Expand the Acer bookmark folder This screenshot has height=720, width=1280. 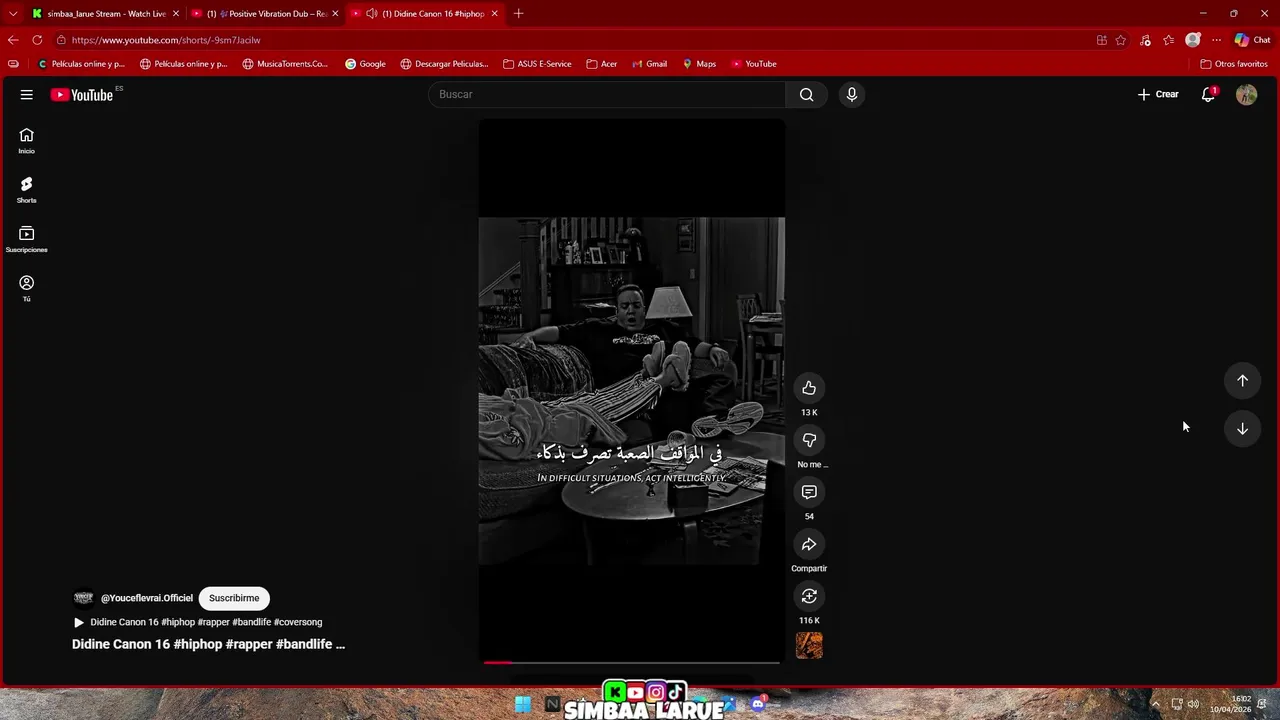pos(602,64)
